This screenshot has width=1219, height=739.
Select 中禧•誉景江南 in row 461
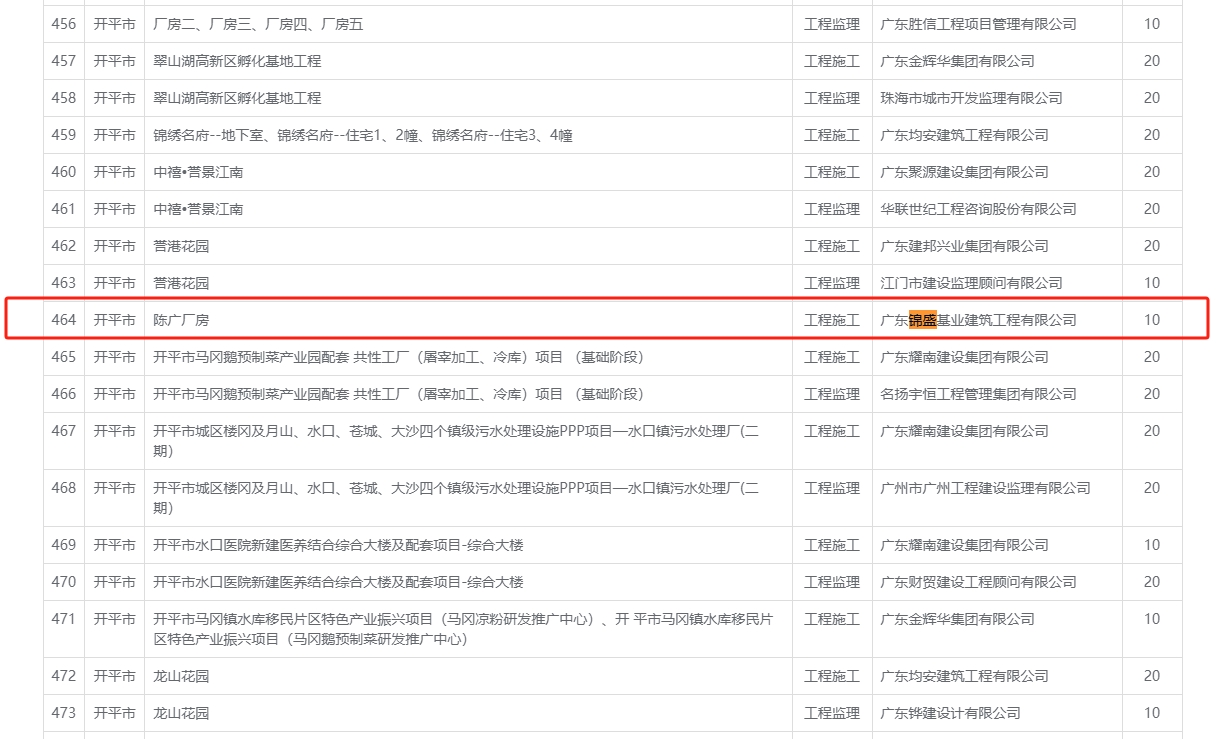(198, 209)
